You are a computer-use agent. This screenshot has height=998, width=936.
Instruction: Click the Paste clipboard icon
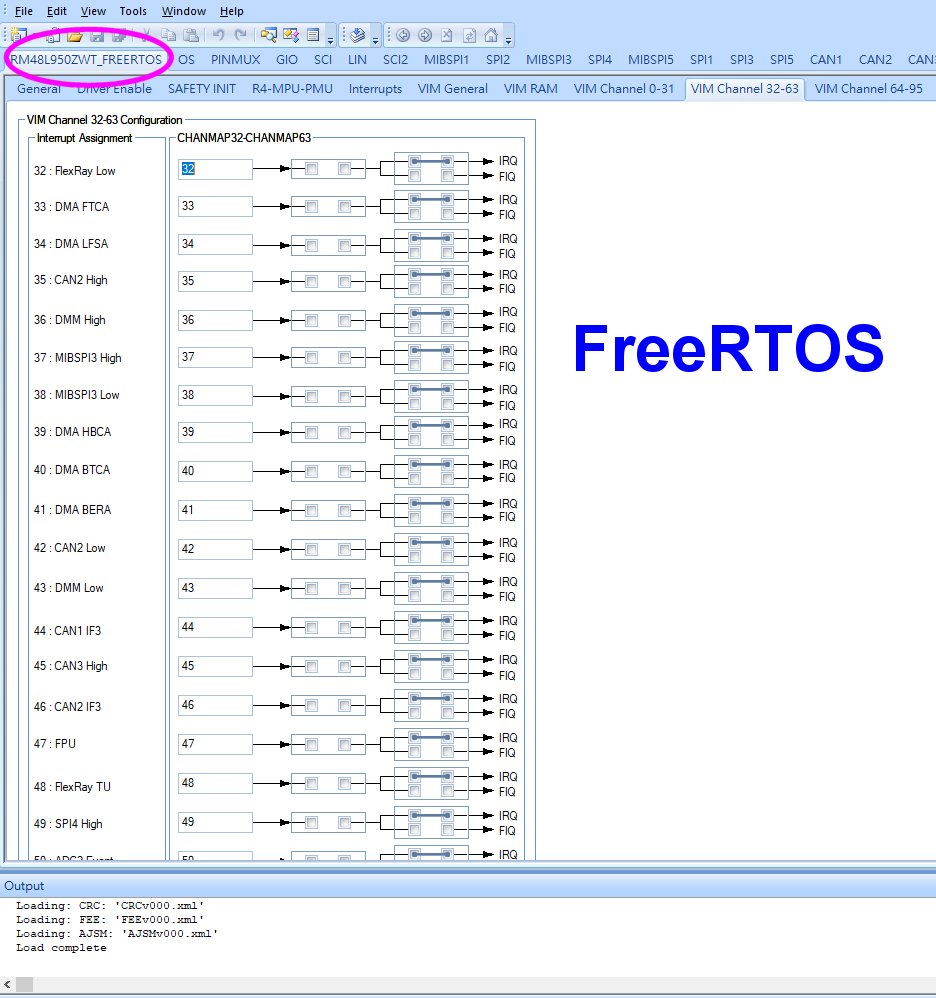[190, 36]
